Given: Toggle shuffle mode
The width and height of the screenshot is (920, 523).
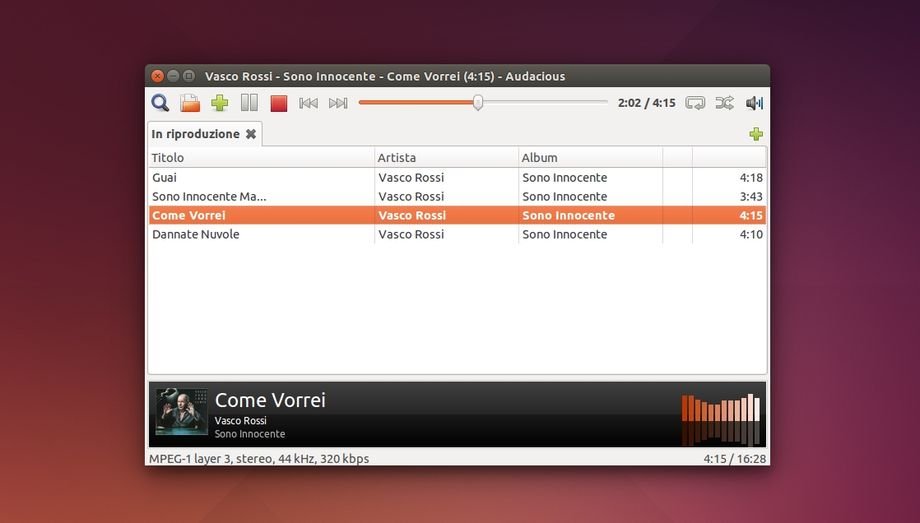Looking at the screenshot, I should point(725,103).
